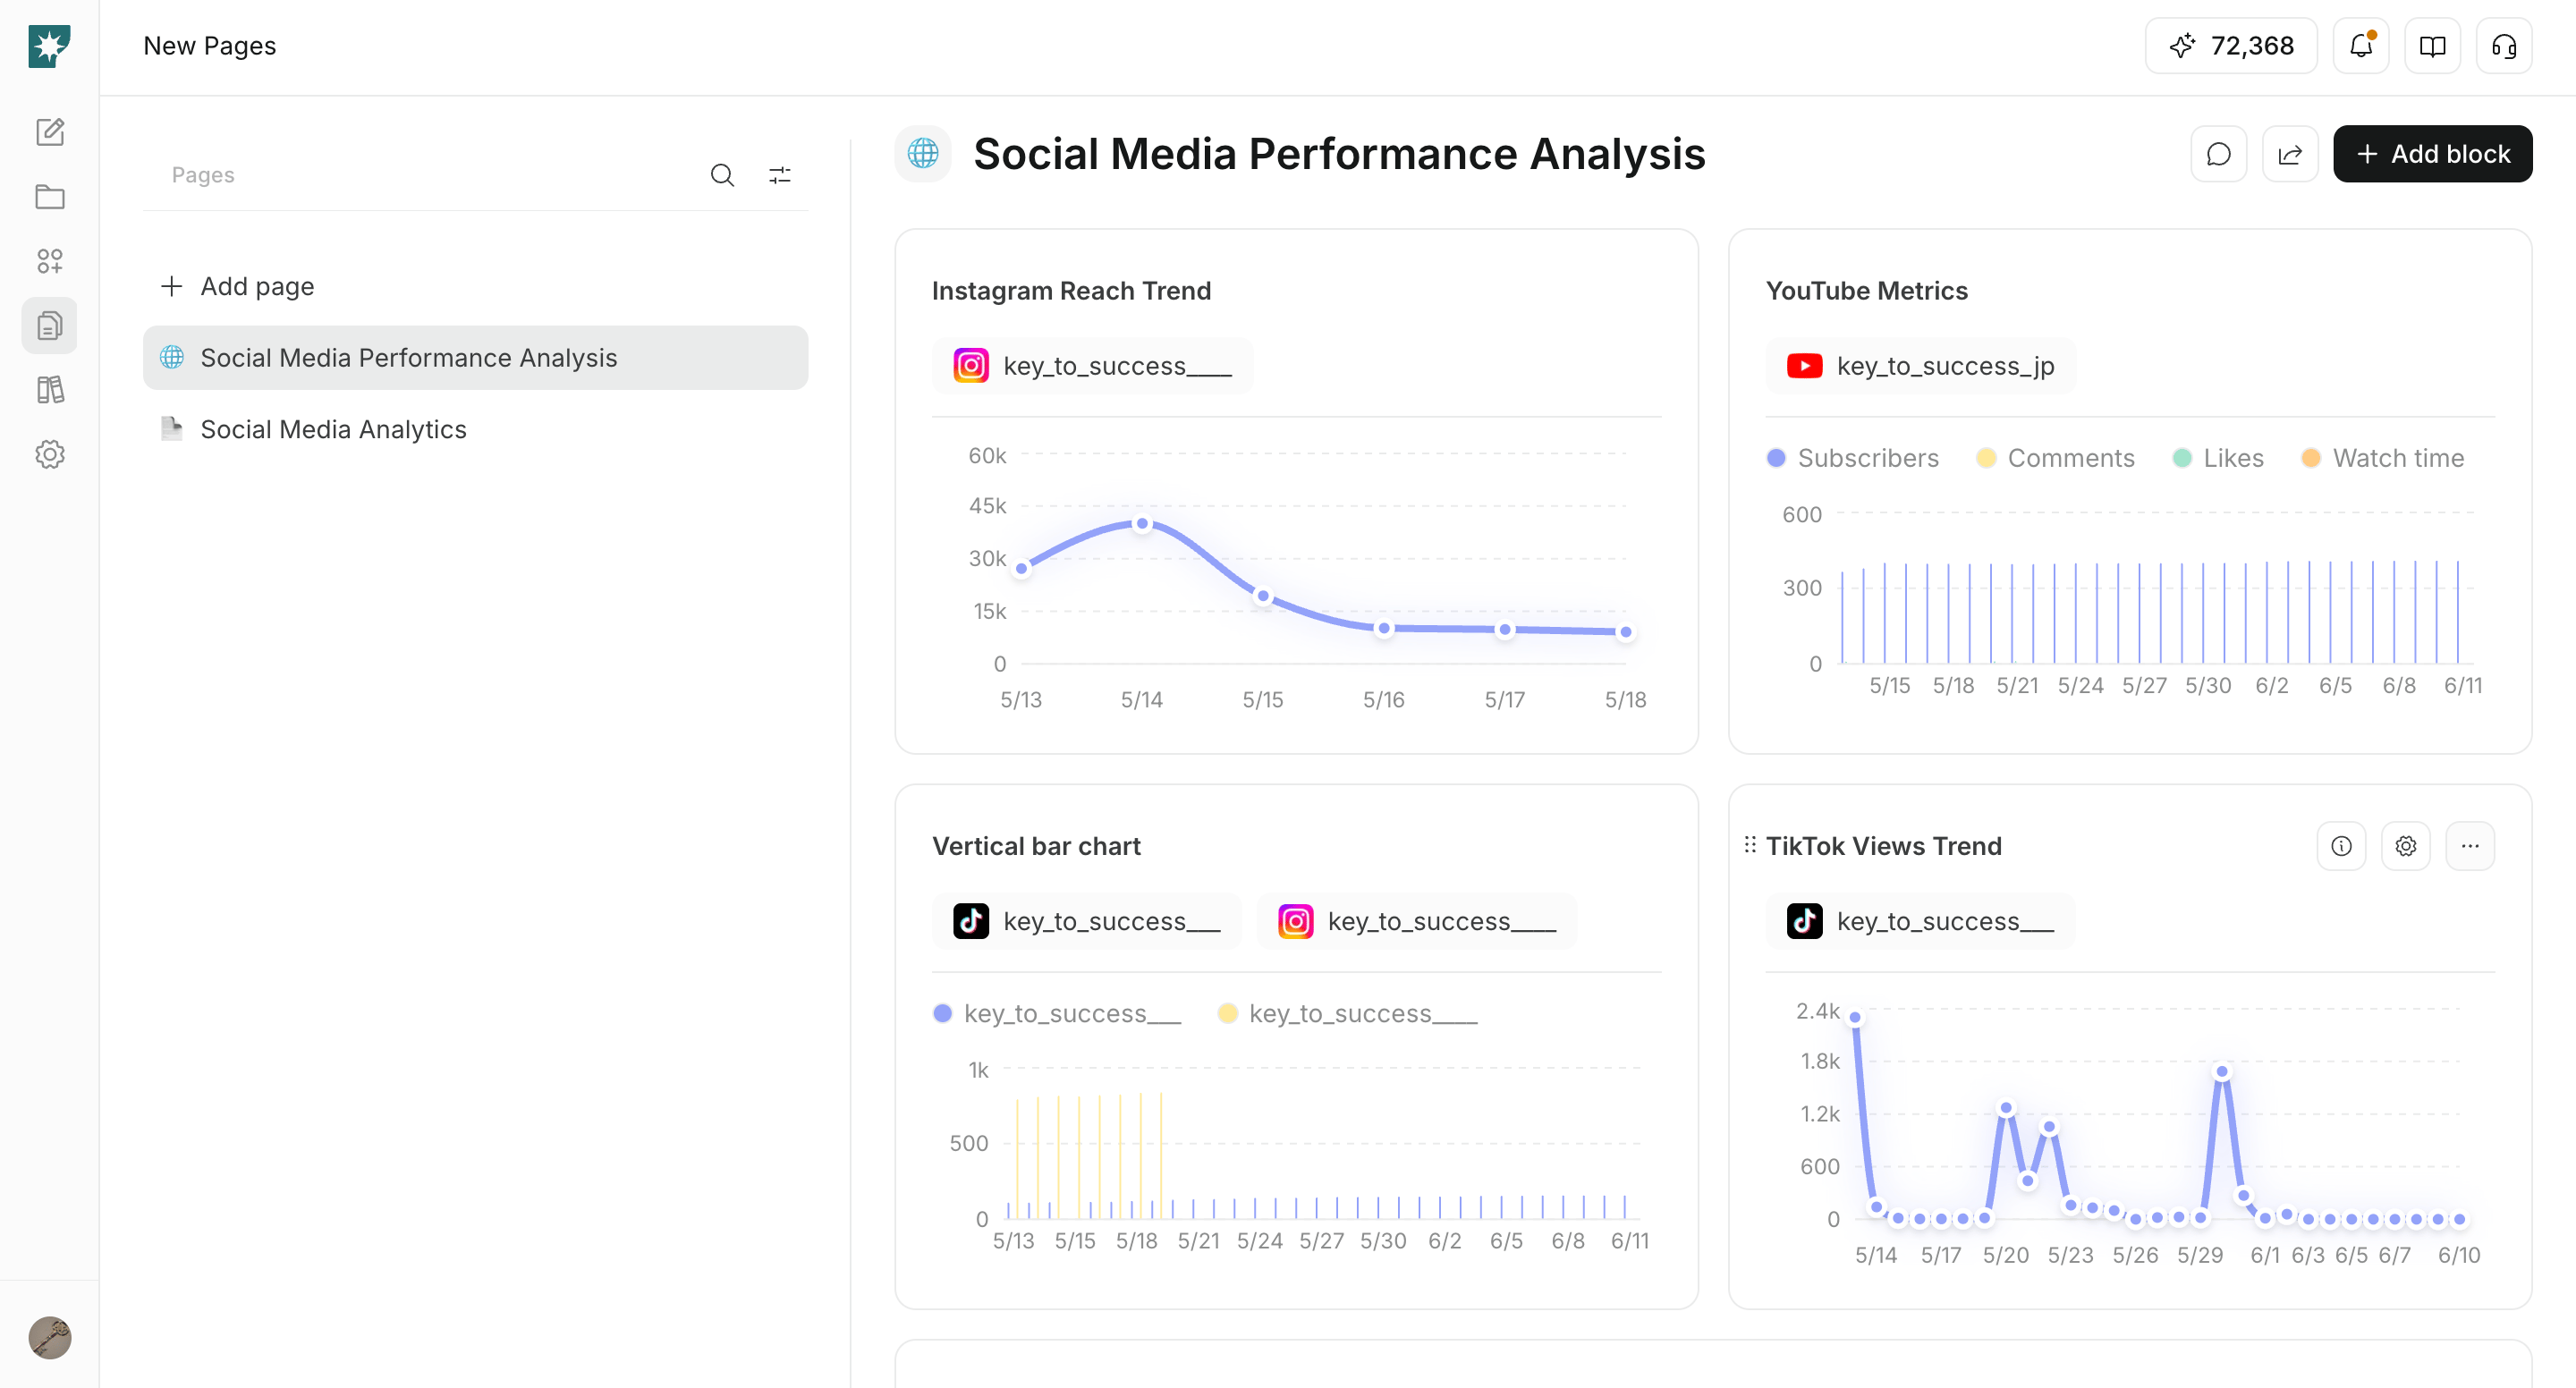The image size is (2576, 1388).
Task: Click YouTube account chip key_to_success_jp
Action: [1920, 366]
